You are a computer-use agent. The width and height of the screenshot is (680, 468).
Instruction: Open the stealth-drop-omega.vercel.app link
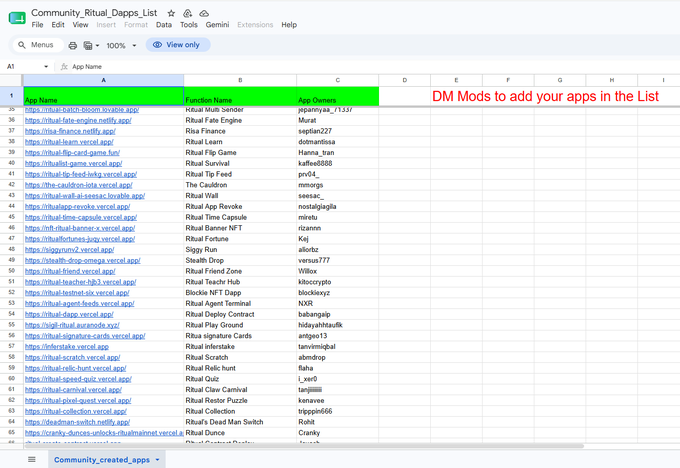pos(82,261)
